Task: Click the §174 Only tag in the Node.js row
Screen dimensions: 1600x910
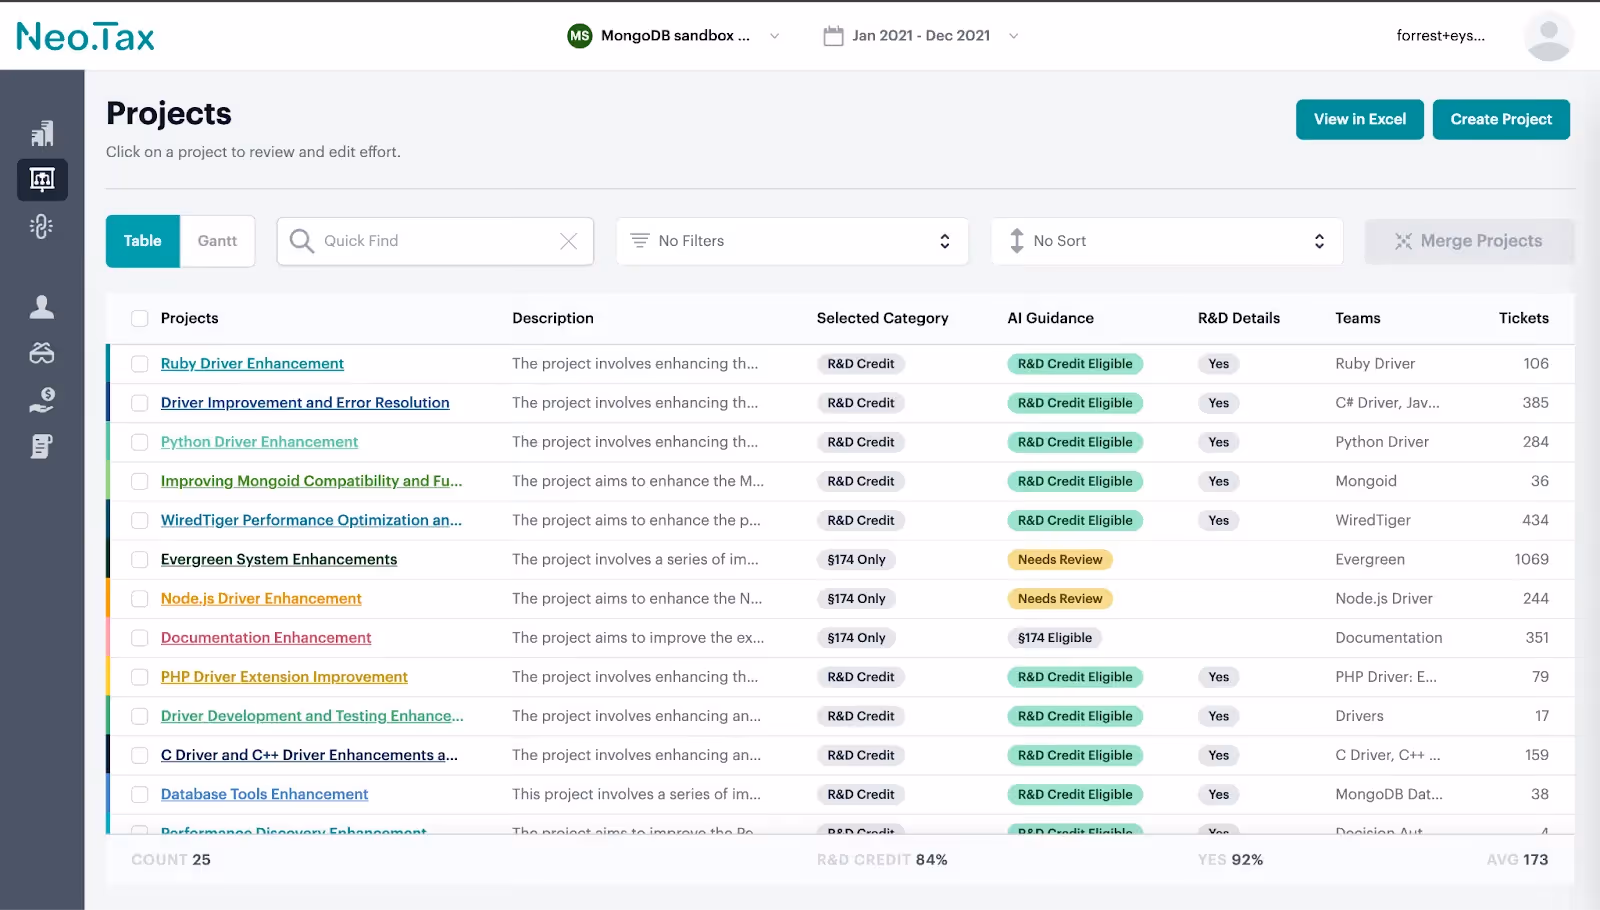Action: point(856,599)
